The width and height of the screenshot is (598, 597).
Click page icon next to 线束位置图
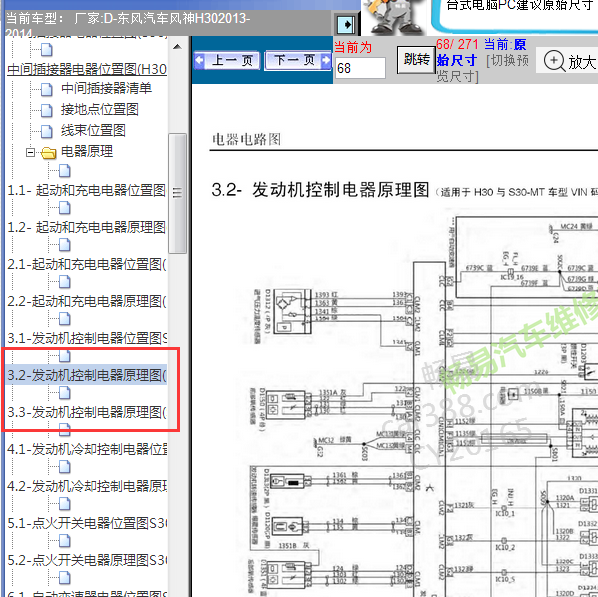click(47, 132)
